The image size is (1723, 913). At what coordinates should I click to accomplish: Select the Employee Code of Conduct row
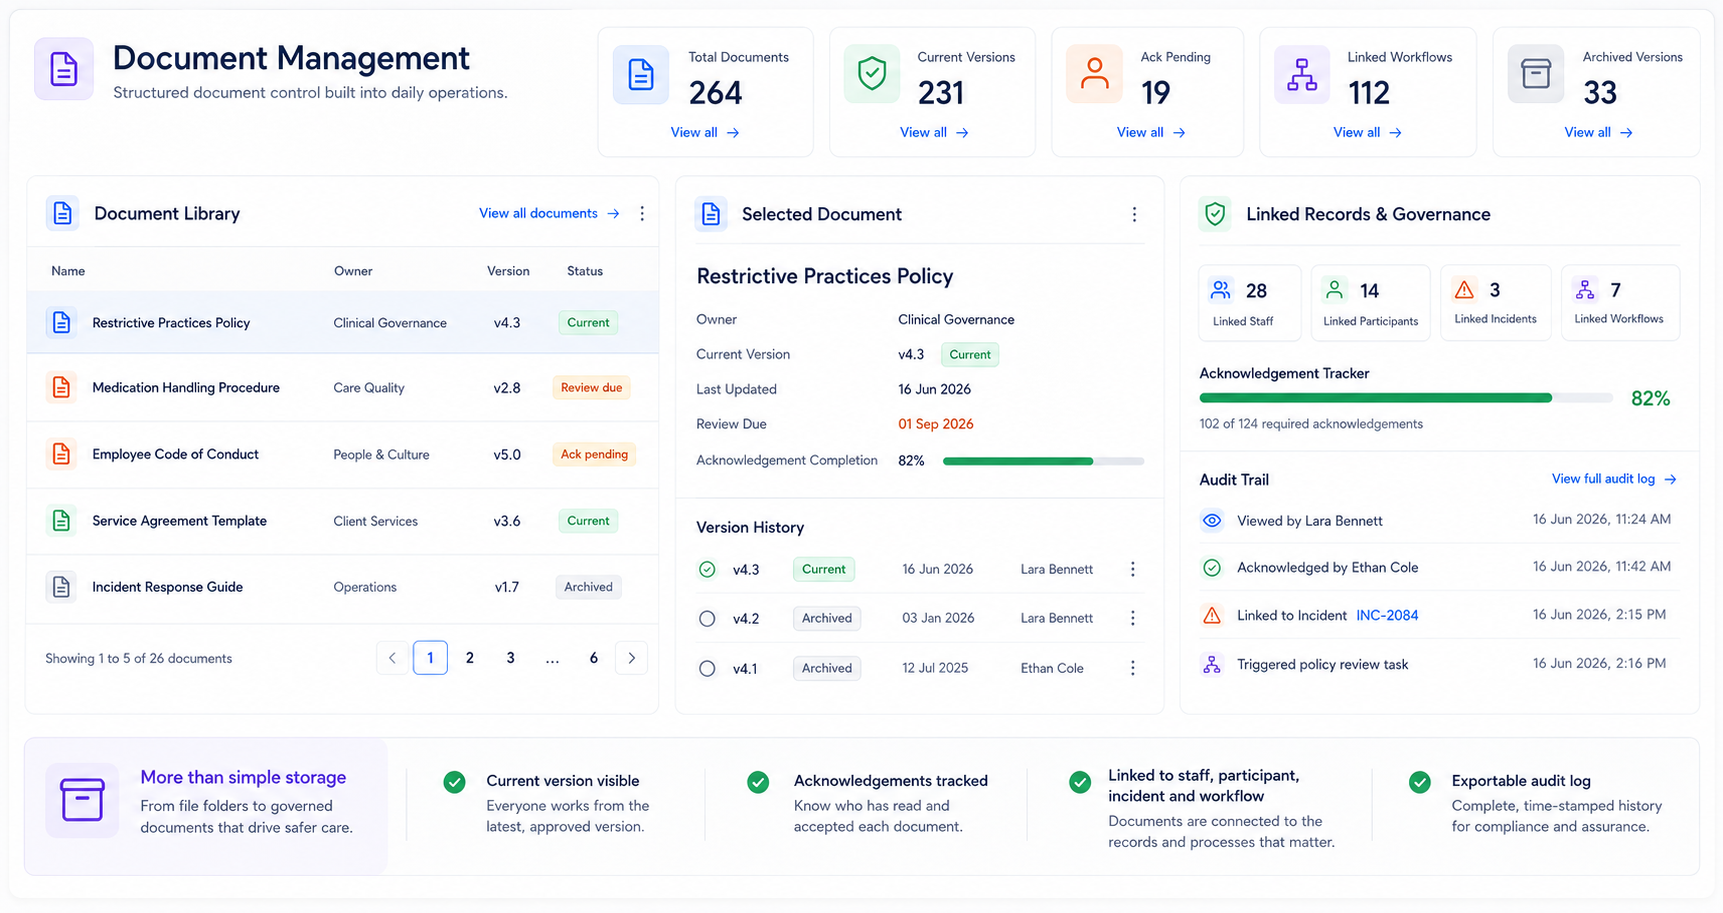pyautogui.click(x=342, y=454)
